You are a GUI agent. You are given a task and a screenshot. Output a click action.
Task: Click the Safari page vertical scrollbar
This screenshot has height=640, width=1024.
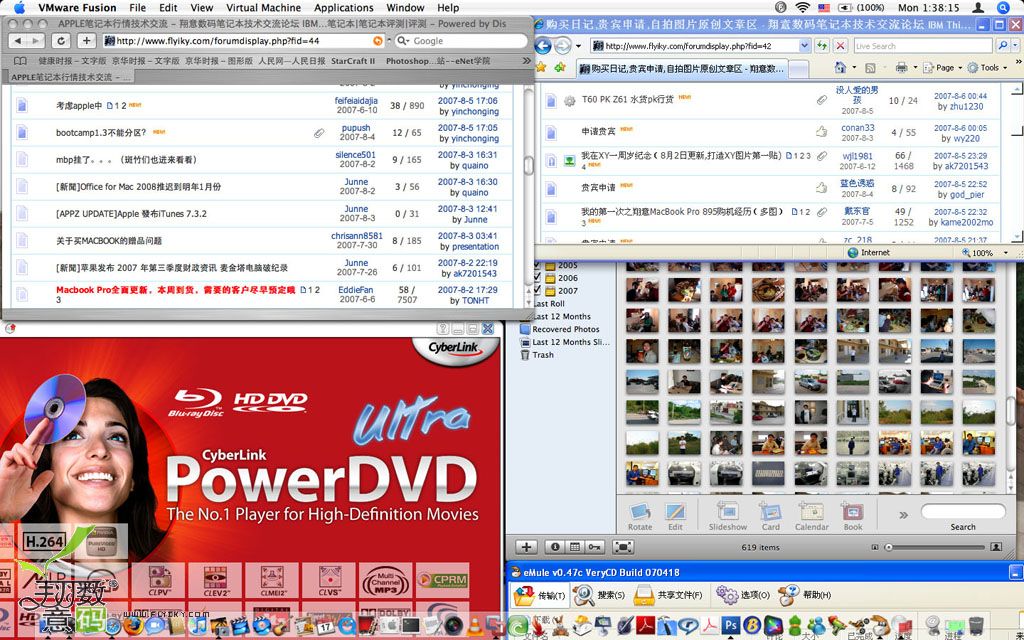coord(528,165)
